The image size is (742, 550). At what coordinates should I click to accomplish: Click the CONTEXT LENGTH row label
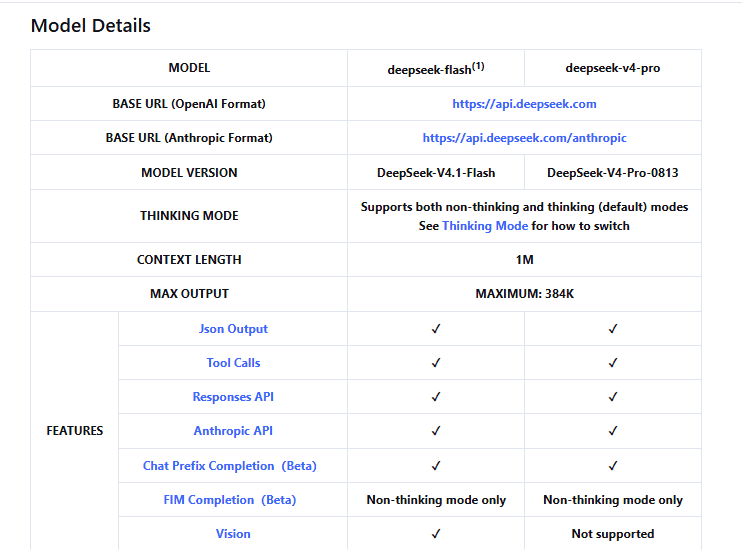189,259
